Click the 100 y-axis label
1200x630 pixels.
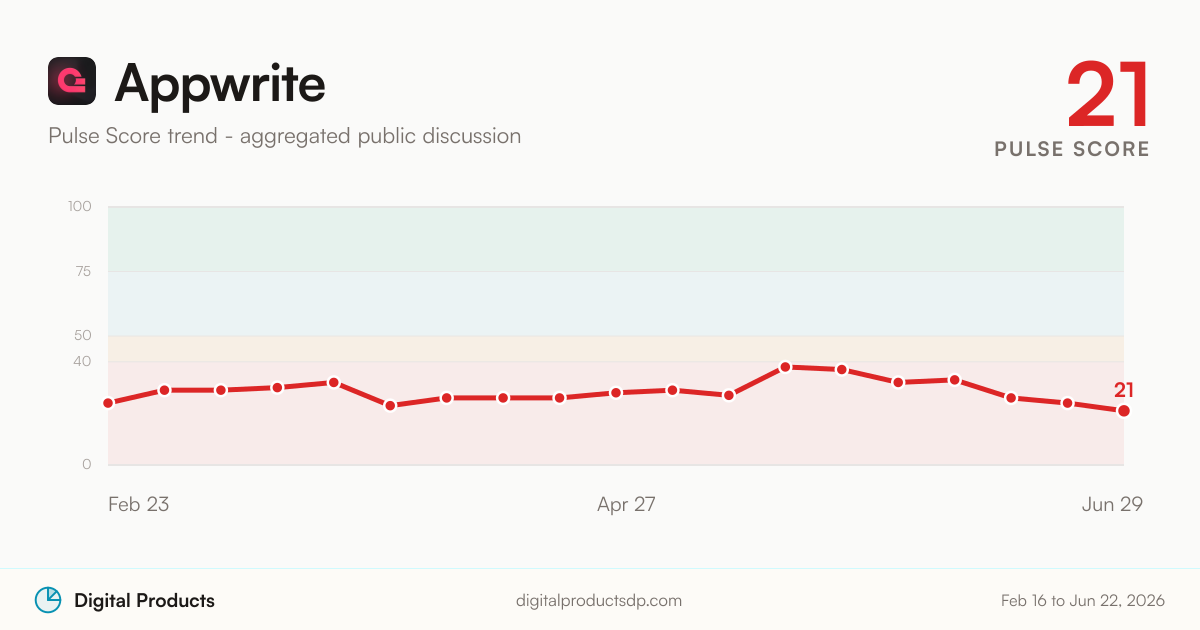[80, 207]
